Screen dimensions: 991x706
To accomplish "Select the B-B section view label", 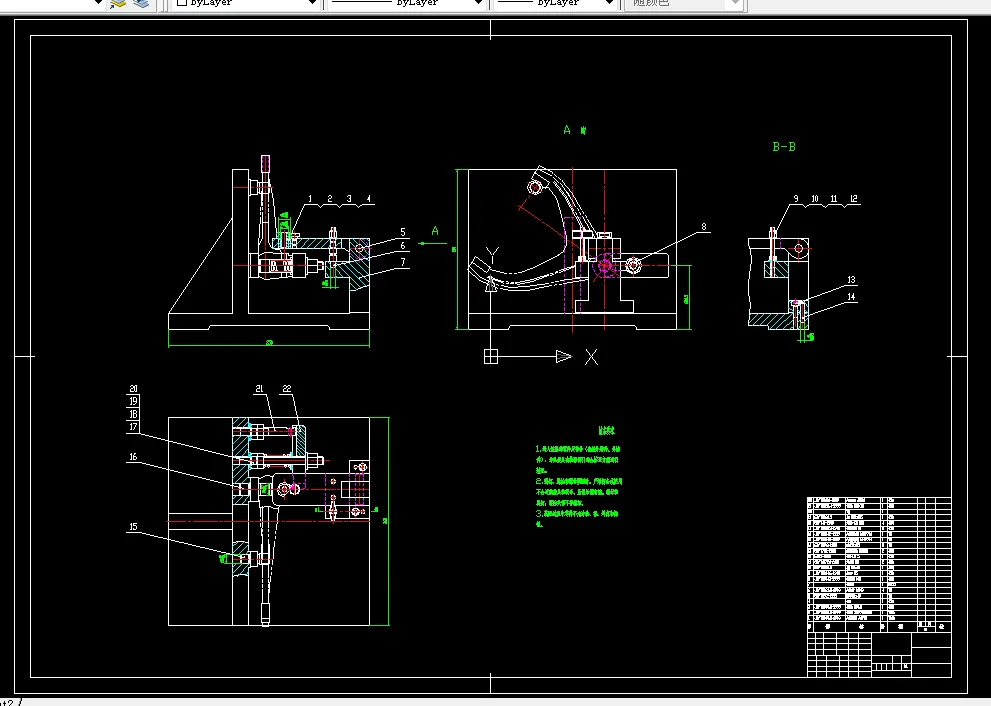I will [x=784, y=147].
